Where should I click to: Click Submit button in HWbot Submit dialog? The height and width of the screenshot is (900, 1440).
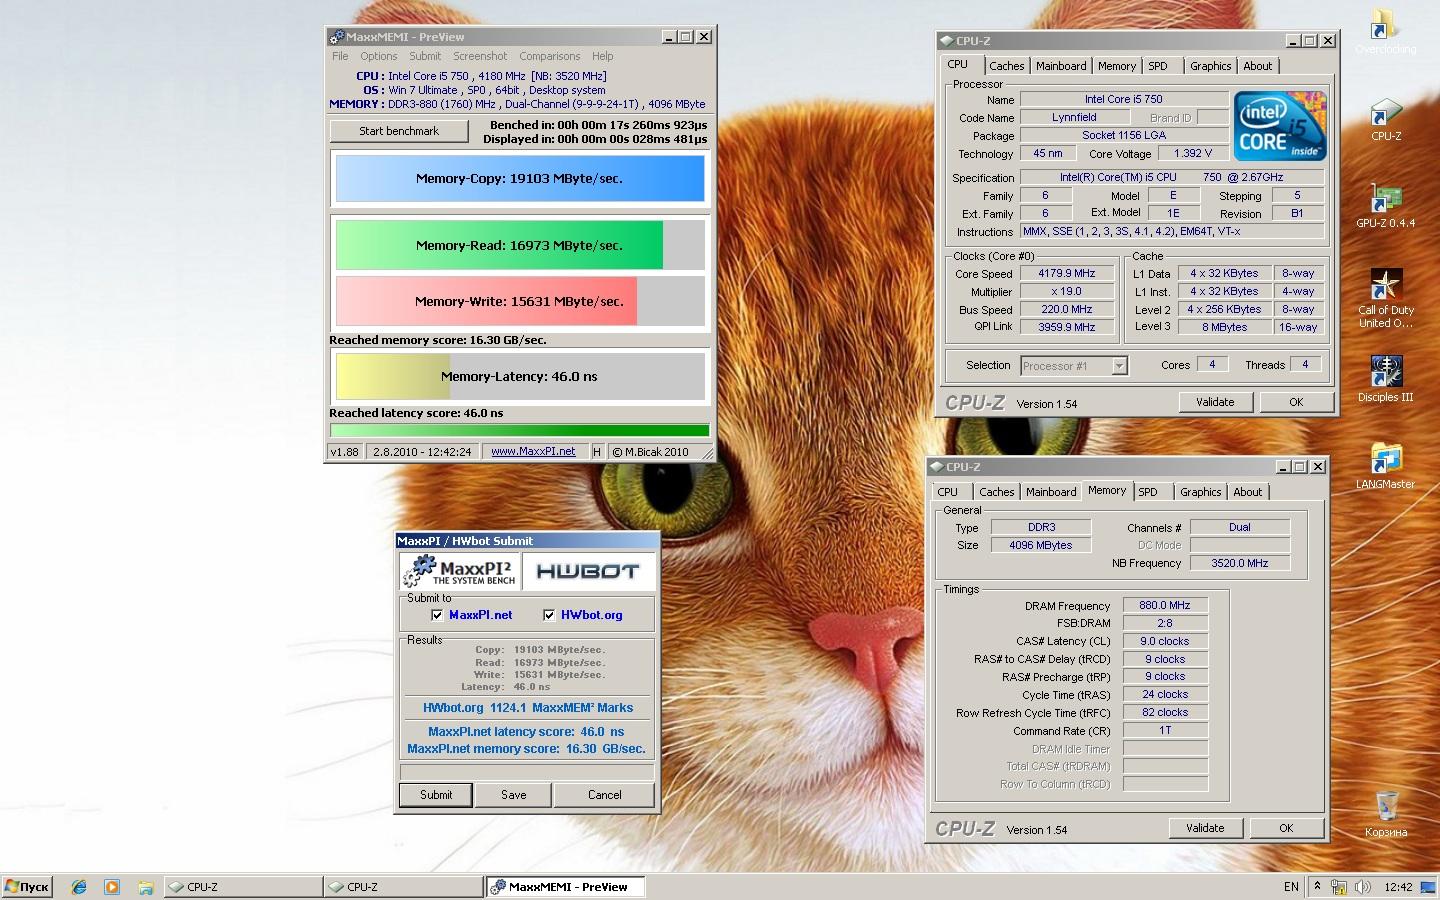click(436, 795)
